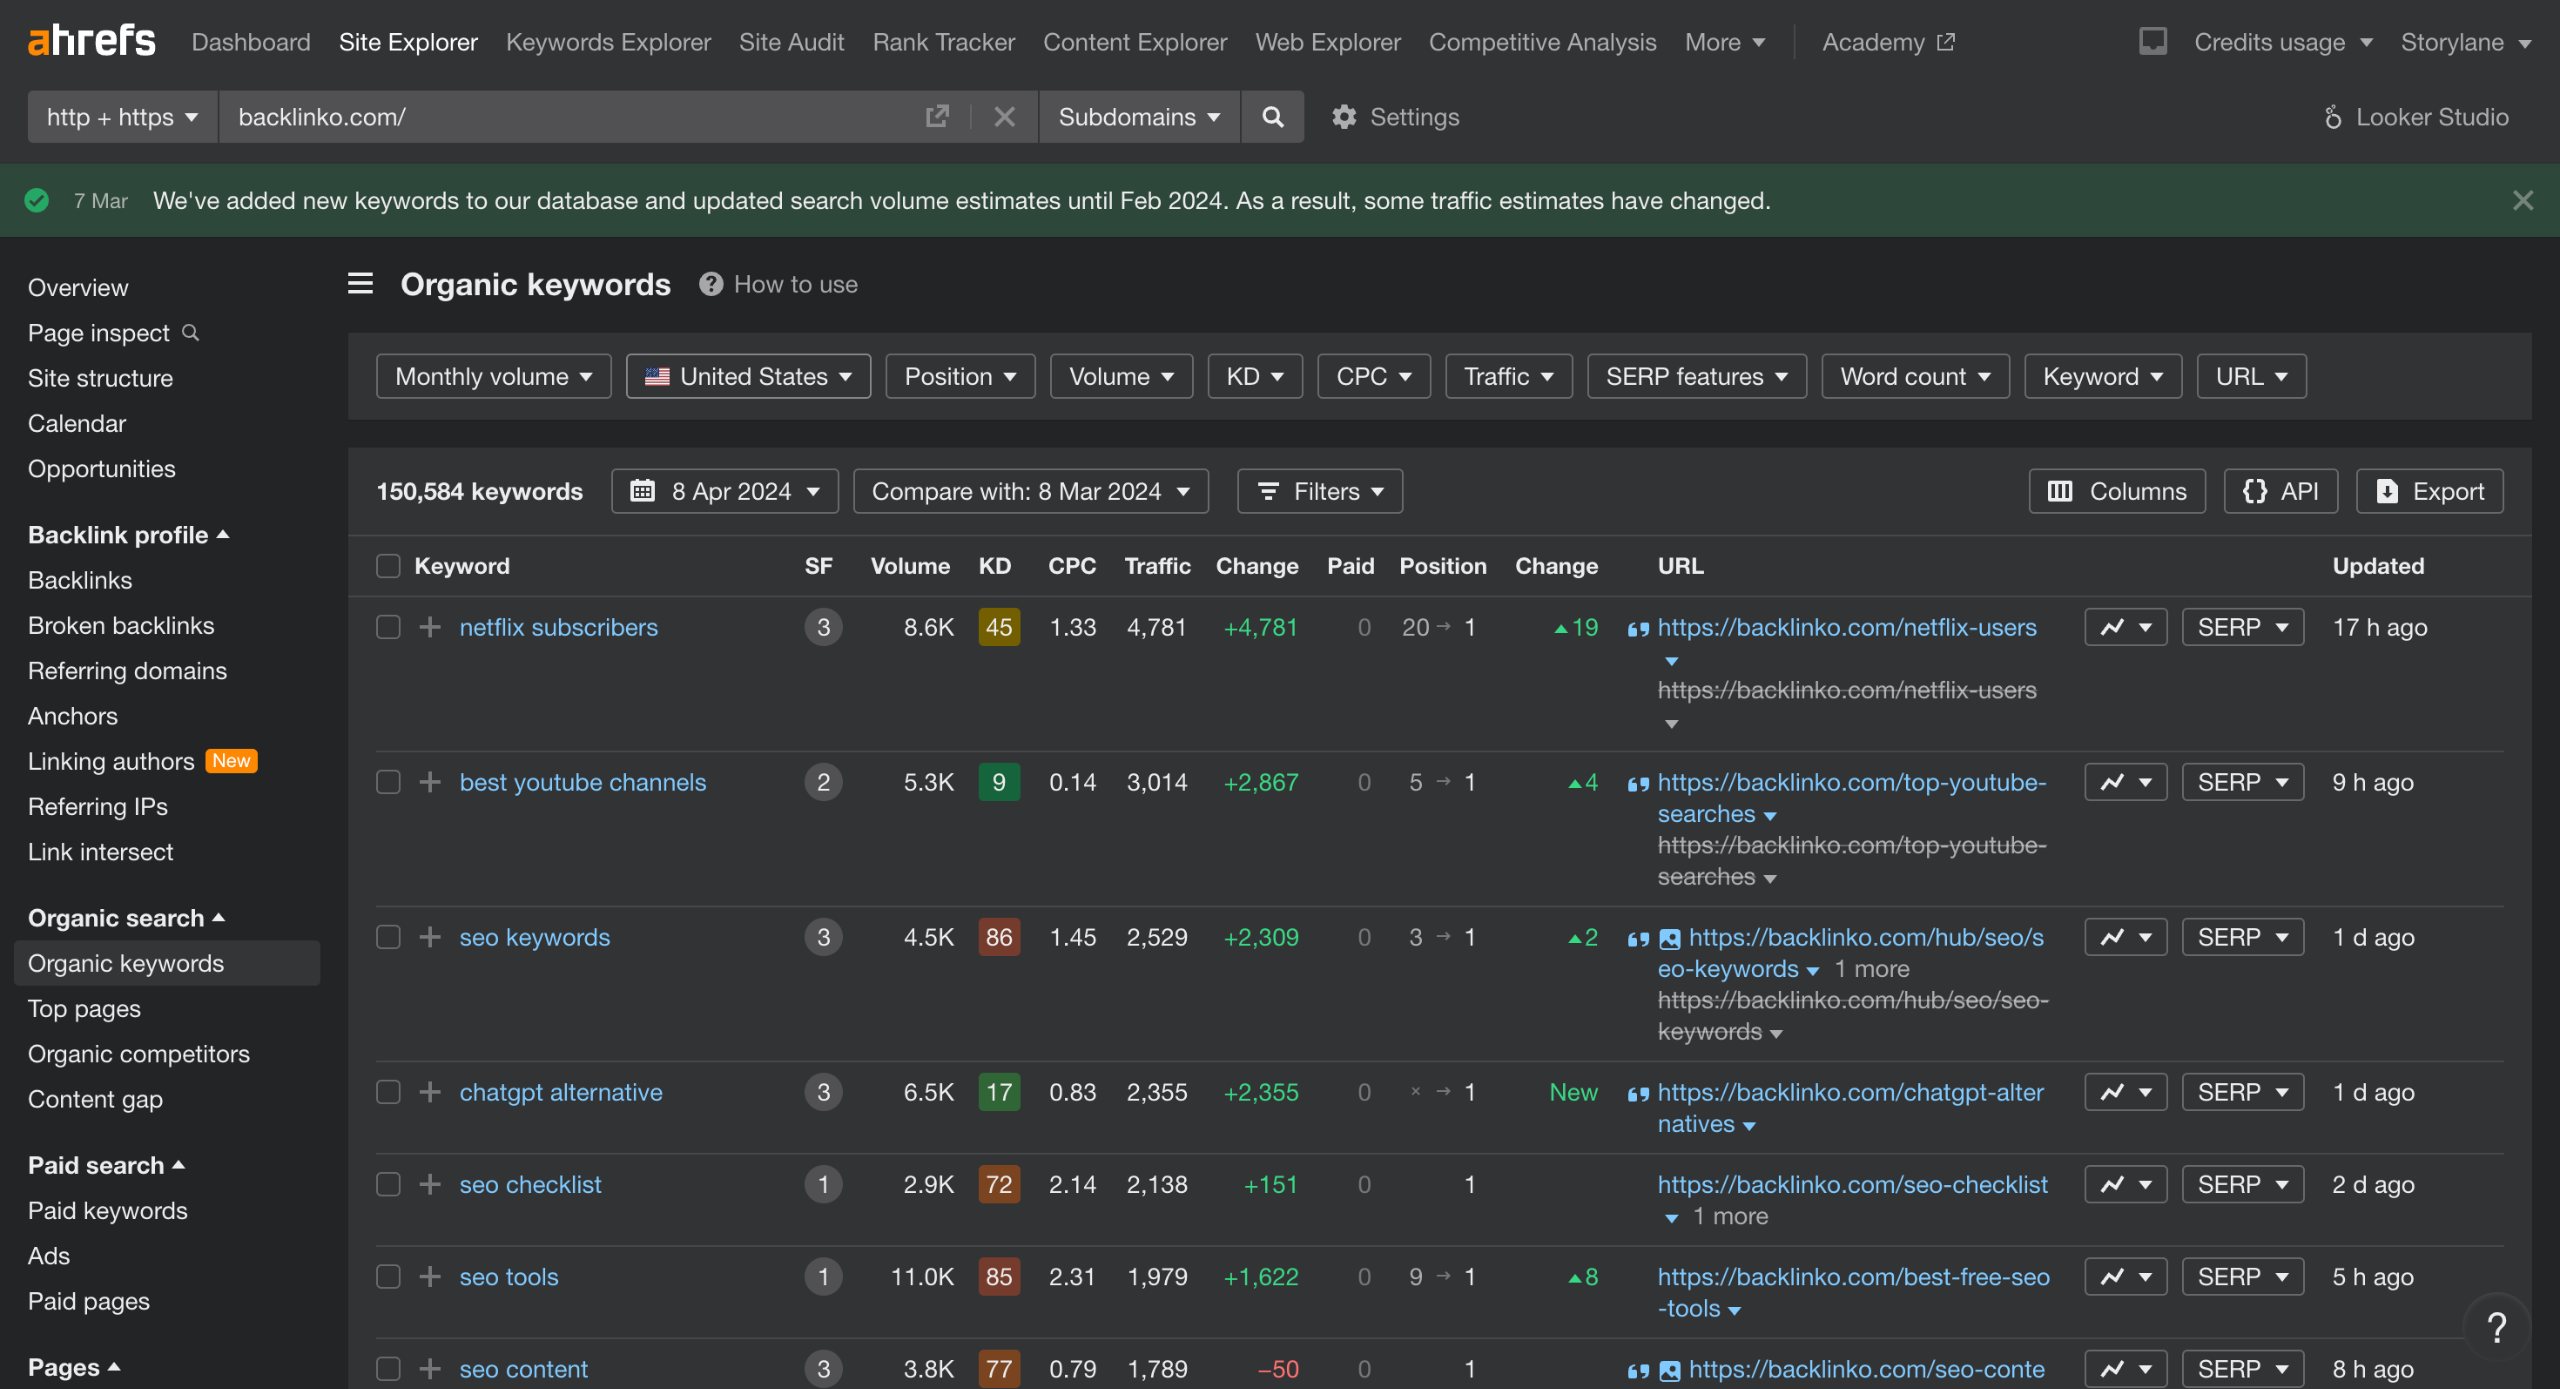Check the netflix subscribers row checkbox
This screenshot has height=1389, width=2560.
[x=388, y=627]
